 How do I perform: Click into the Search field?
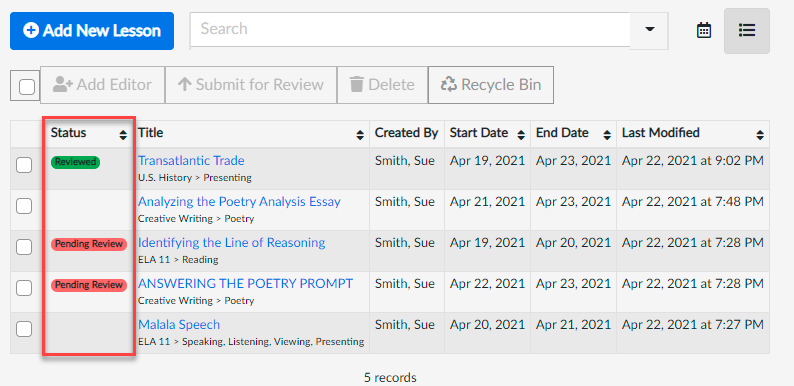point(410,29)
